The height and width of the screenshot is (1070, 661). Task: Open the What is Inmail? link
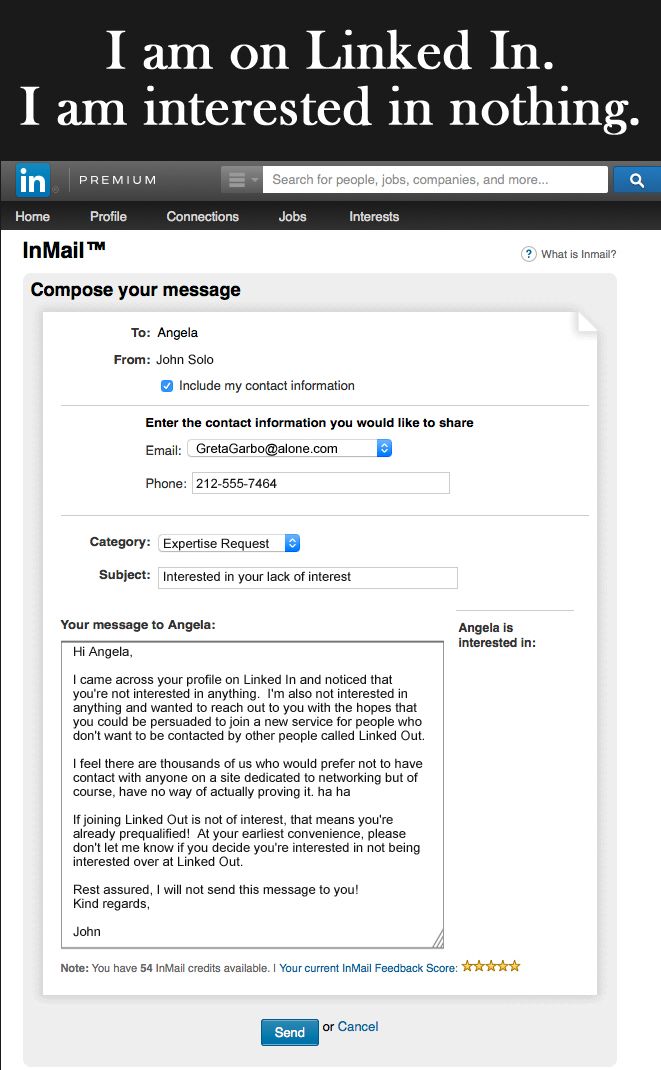[x=578, y=254]
